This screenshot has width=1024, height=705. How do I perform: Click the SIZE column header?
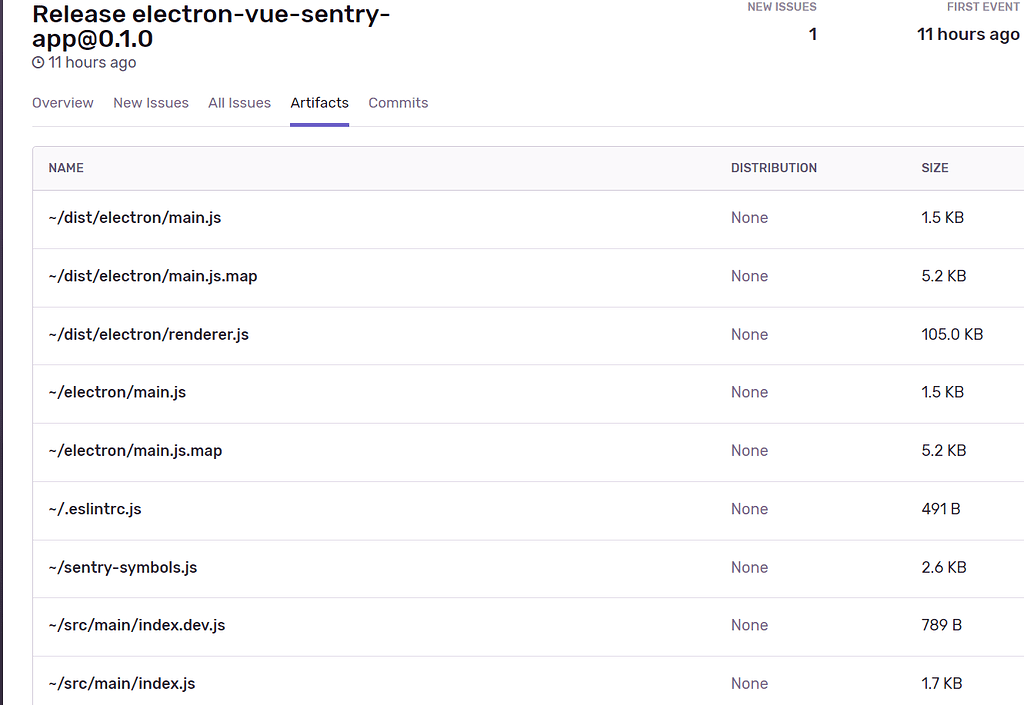pyautogui.click(x=934, y=168)
